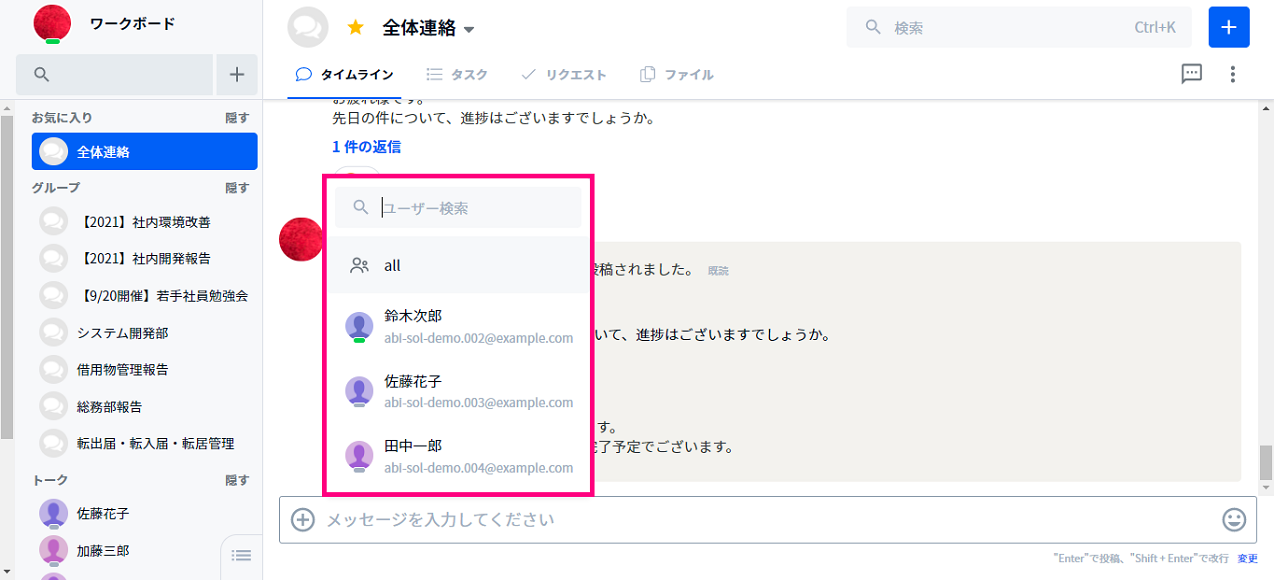The height and width of the screenshot is (580, 1274).
Task: Select all in the mention list
Action: [x=458, y=266]
